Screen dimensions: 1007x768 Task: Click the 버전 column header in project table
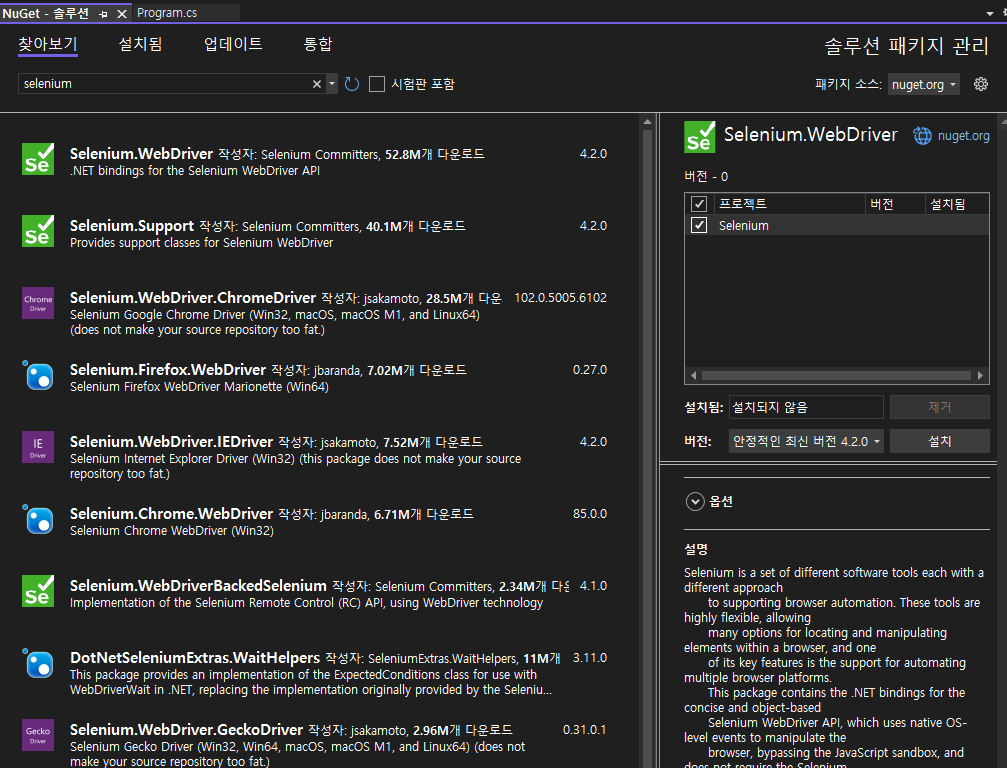pyautogui.click(x=895, y=204)
